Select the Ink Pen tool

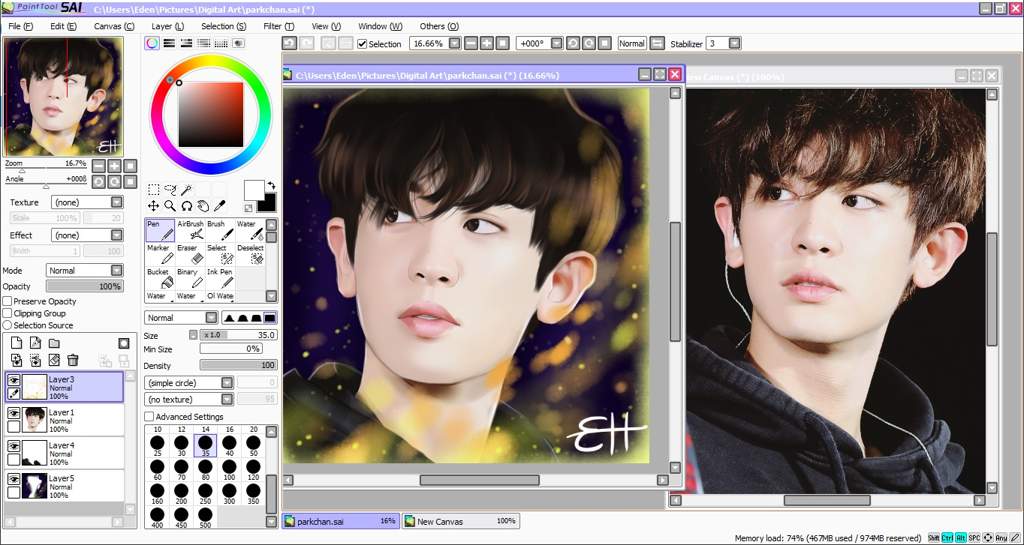[x=220, y=278]
